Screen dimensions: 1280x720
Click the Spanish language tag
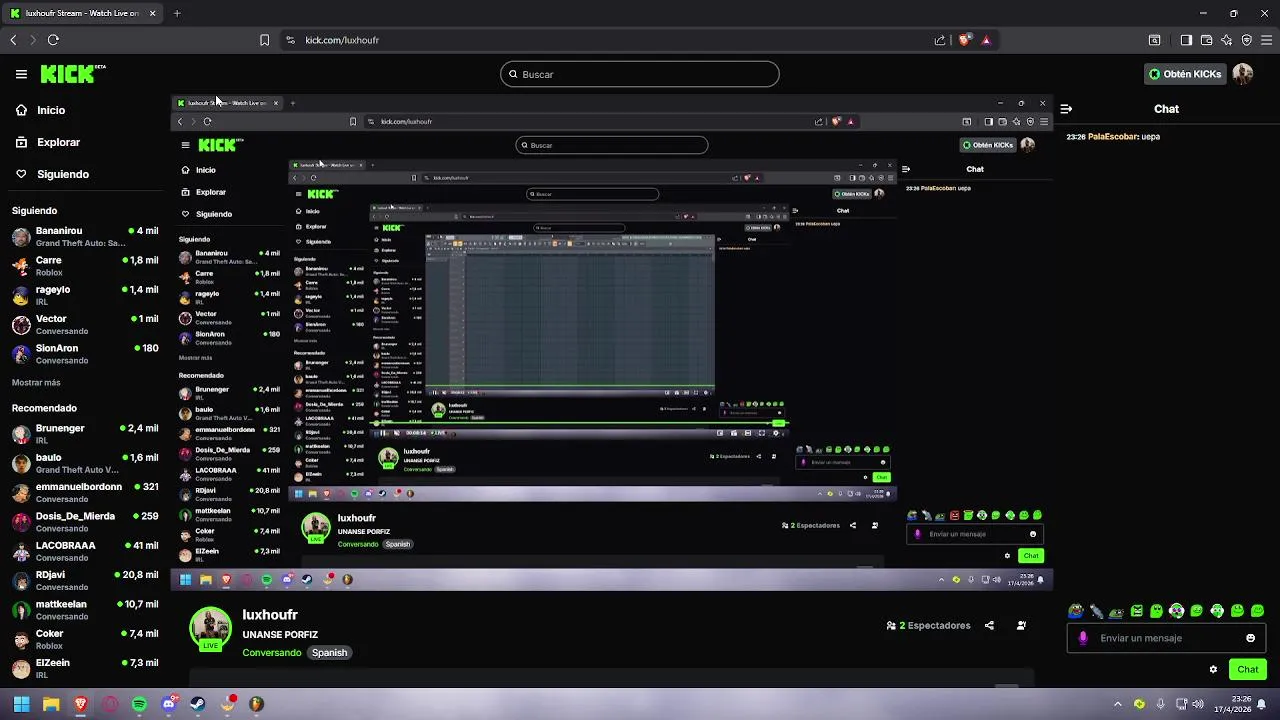tap(329, 653)
